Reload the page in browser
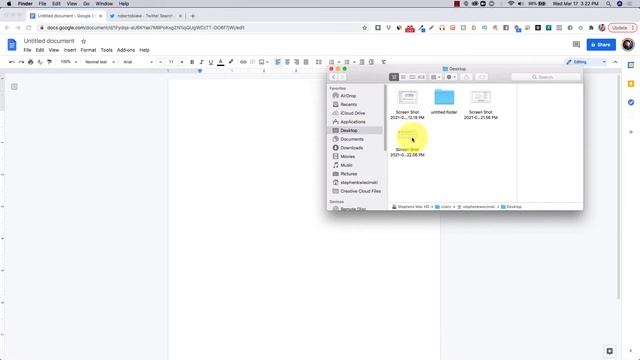Image resolution: width=640 pixels, height=360 pixels. coord(29,28)
